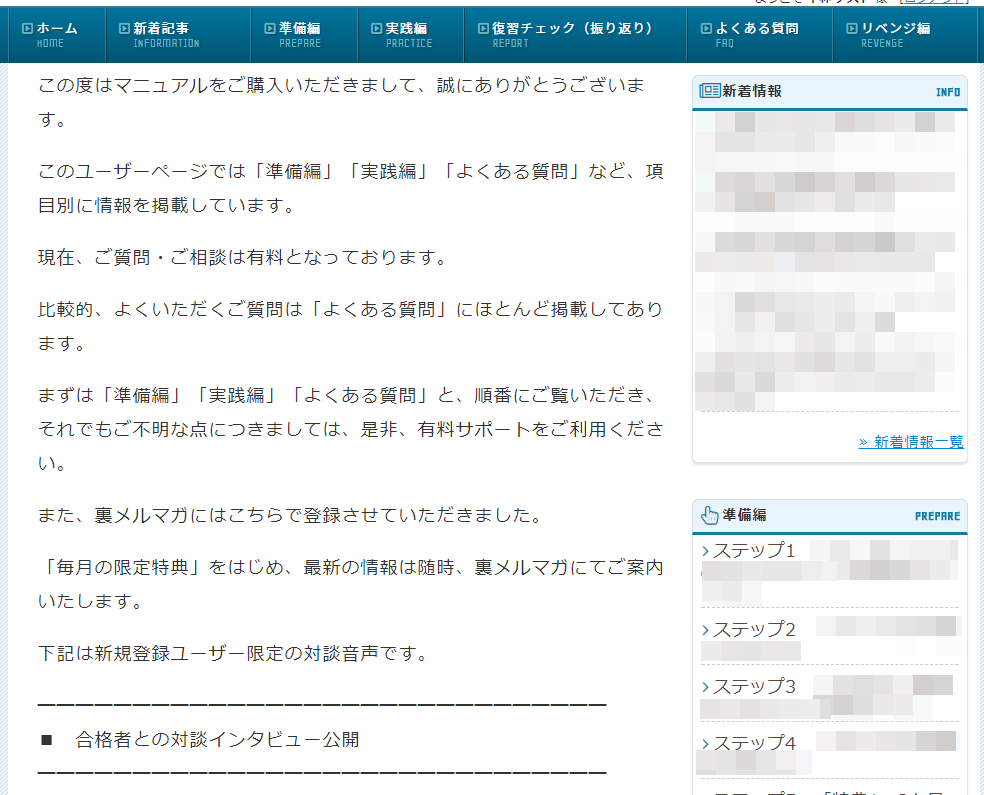Viewport: 984px width, 795px height.
Task: Click the 合格者との対談インタビュー公開 heading
Action: click(217, 740)
